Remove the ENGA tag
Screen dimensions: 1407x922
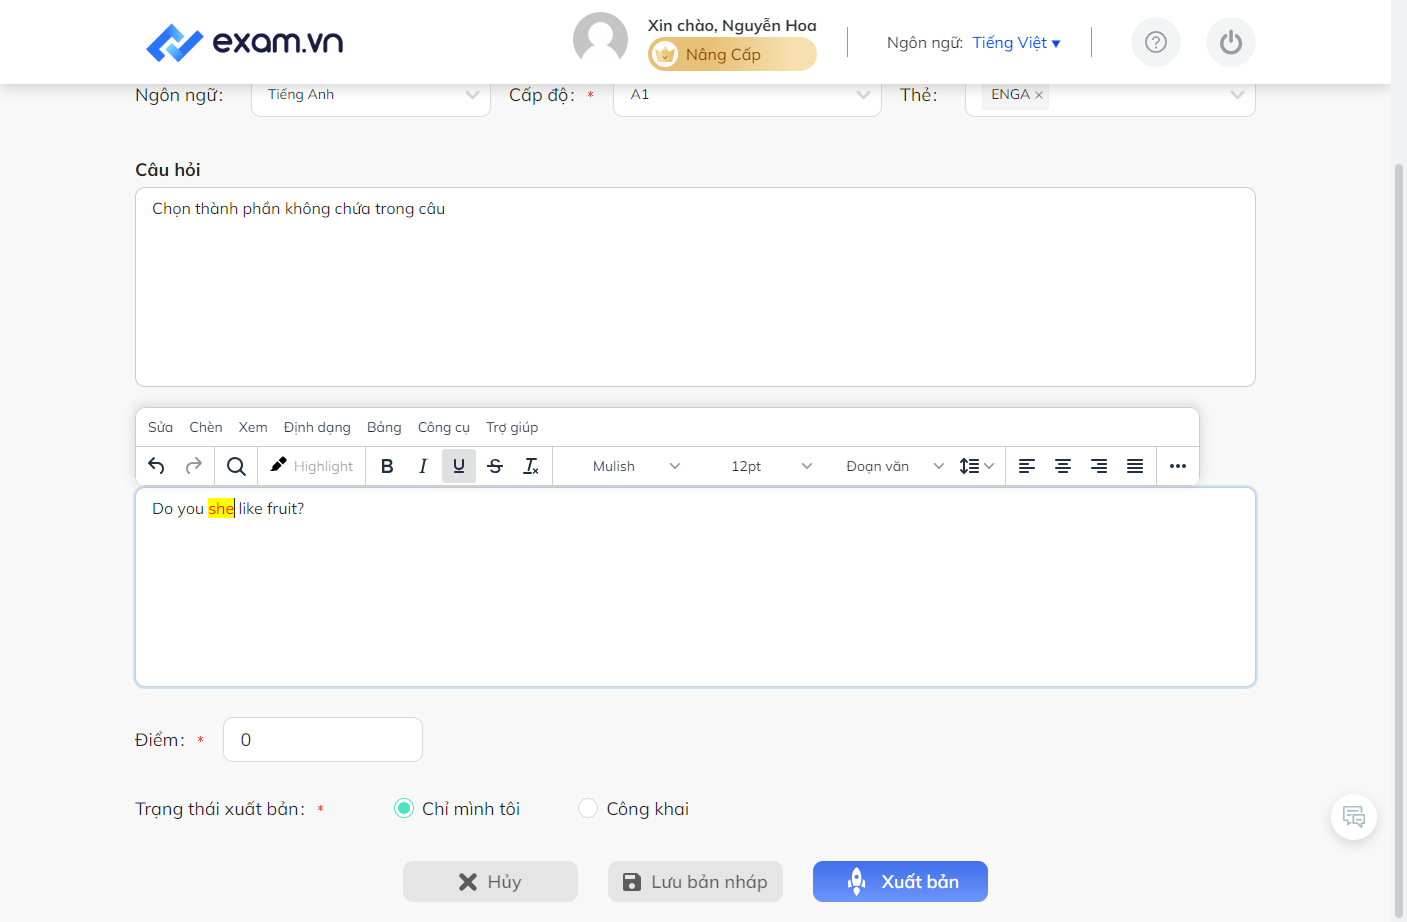point(1039,95)
